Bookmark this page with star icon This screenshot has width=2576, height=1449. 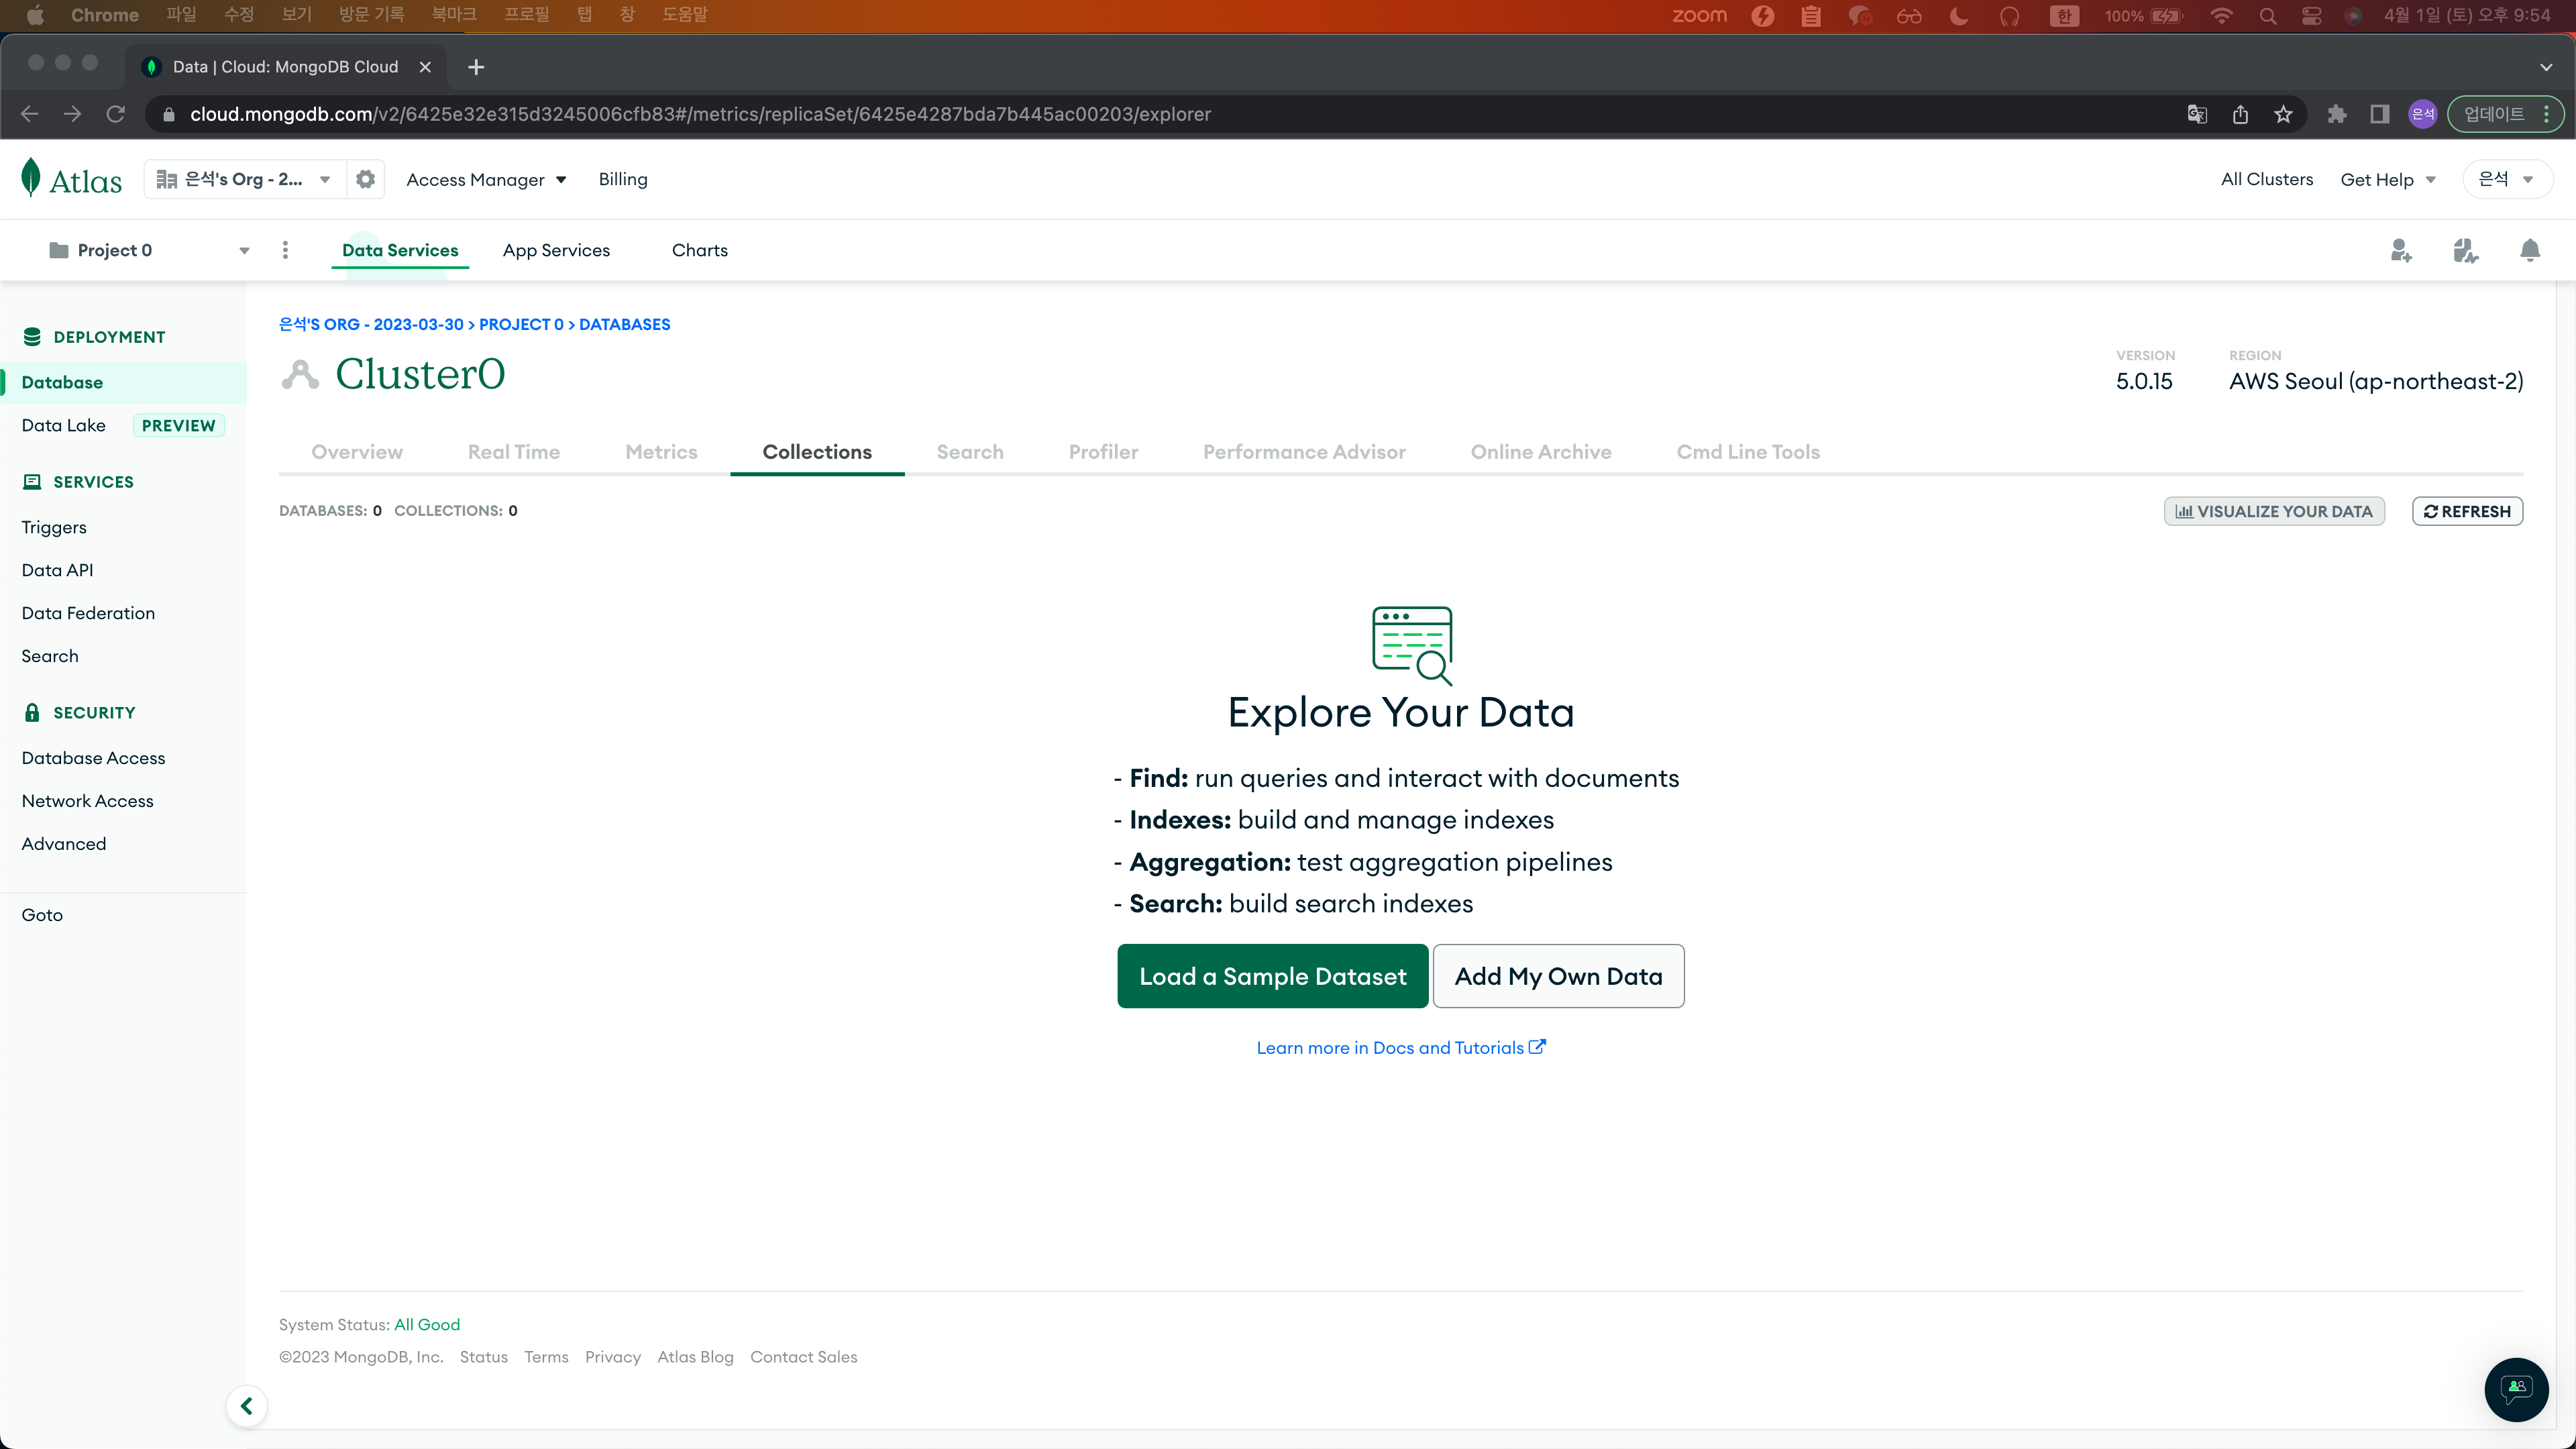(2283, 114)
